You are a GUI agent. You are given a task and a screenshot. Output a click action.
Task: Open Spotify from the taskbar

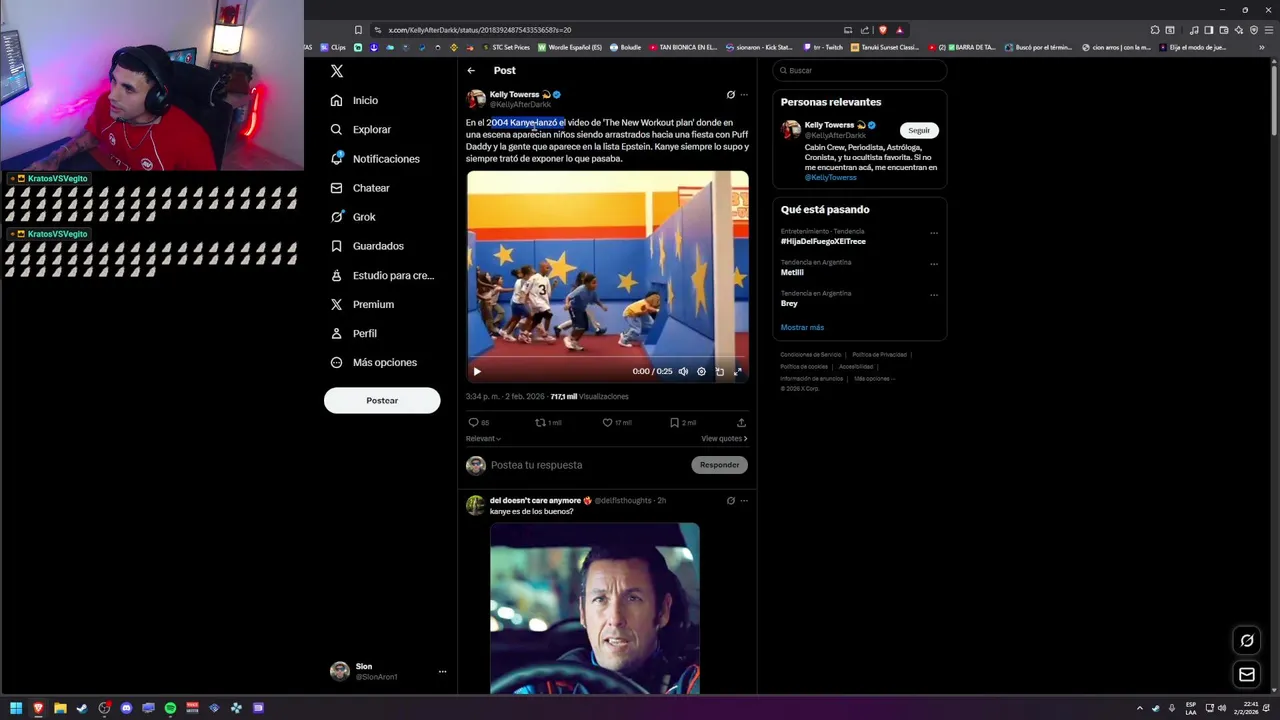(170, 708)
